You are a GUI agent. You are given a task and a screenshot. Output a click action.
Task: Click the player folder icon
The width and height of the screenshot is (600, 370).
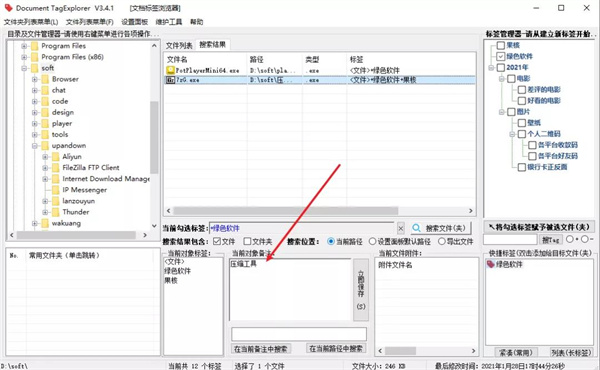tap(45, 124)
